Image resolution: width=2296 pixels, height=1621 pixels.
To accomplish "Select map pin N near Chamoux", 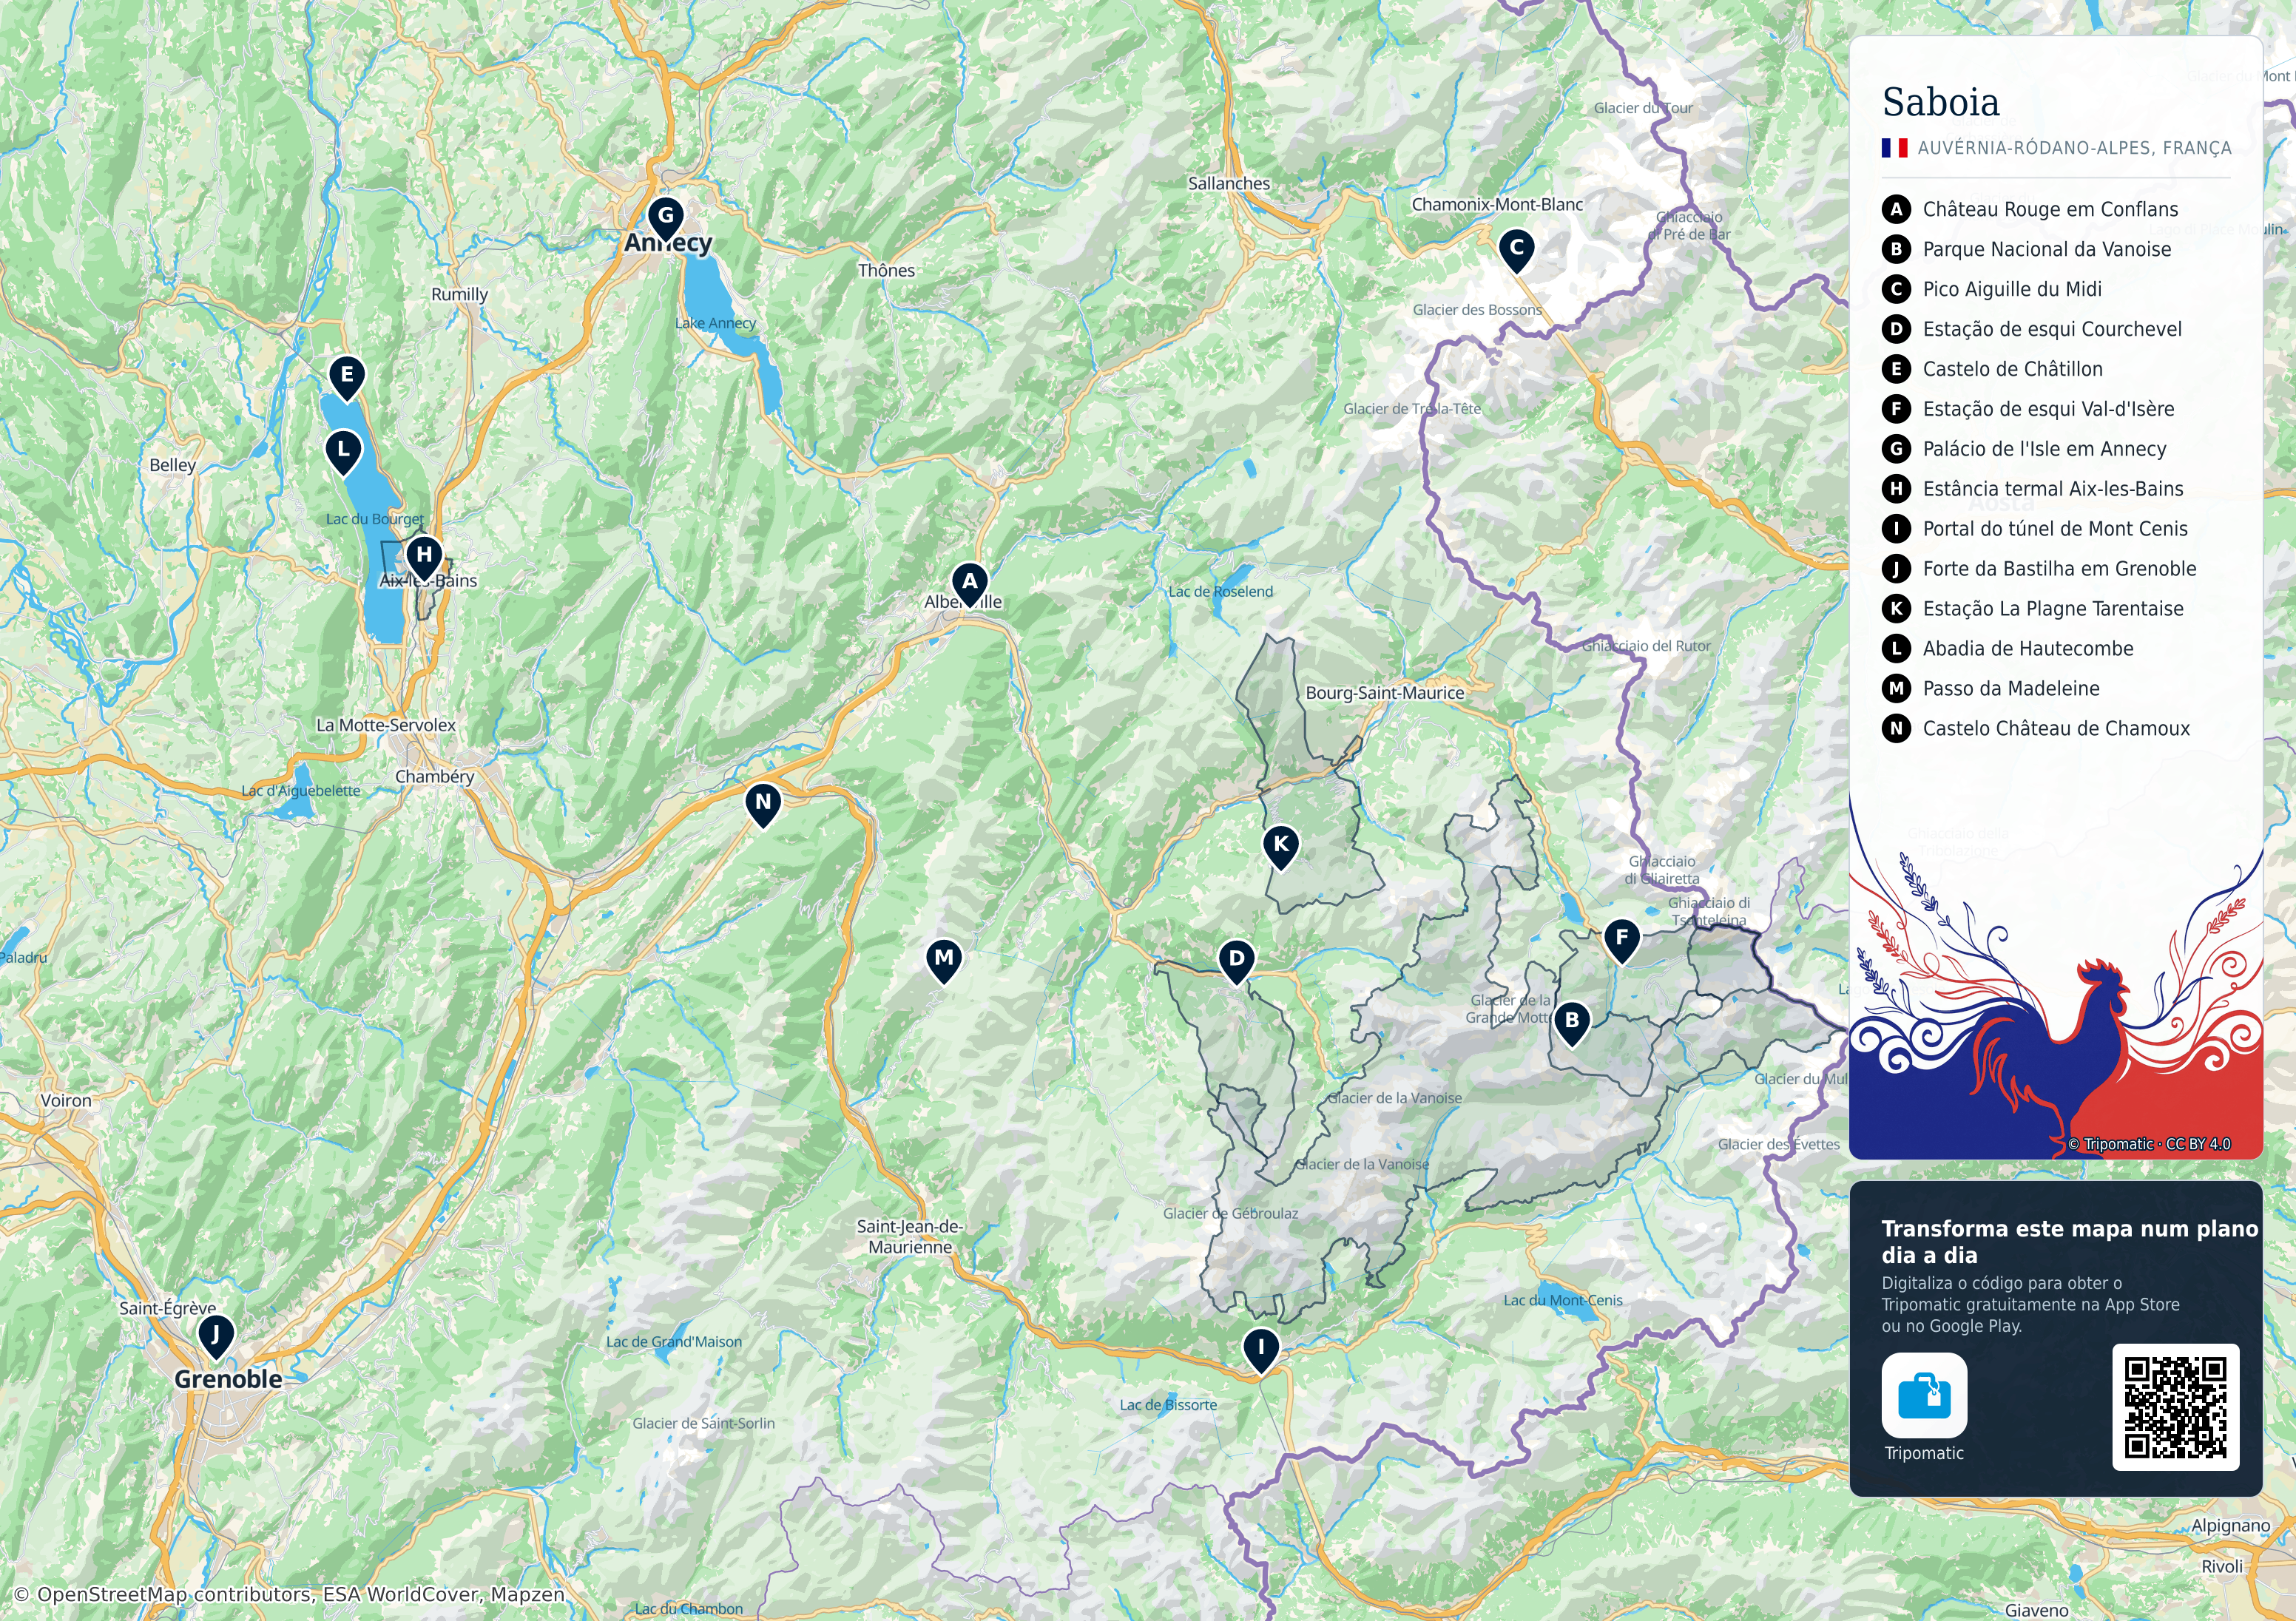I will click(x=763, y=805).
